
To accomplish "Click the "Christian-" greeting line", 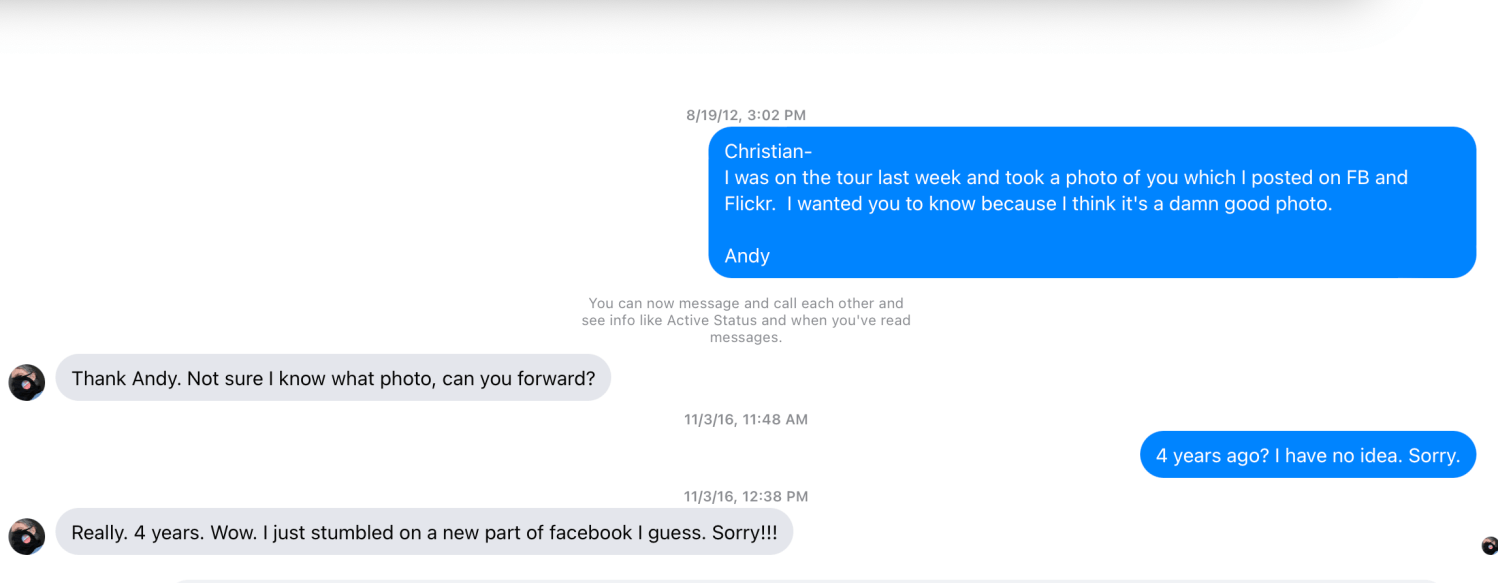I will click(x=768, y=152).
